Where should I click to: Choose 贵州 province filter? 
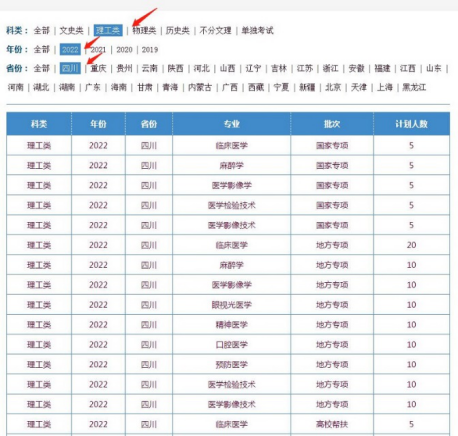[x=124, y=69]
